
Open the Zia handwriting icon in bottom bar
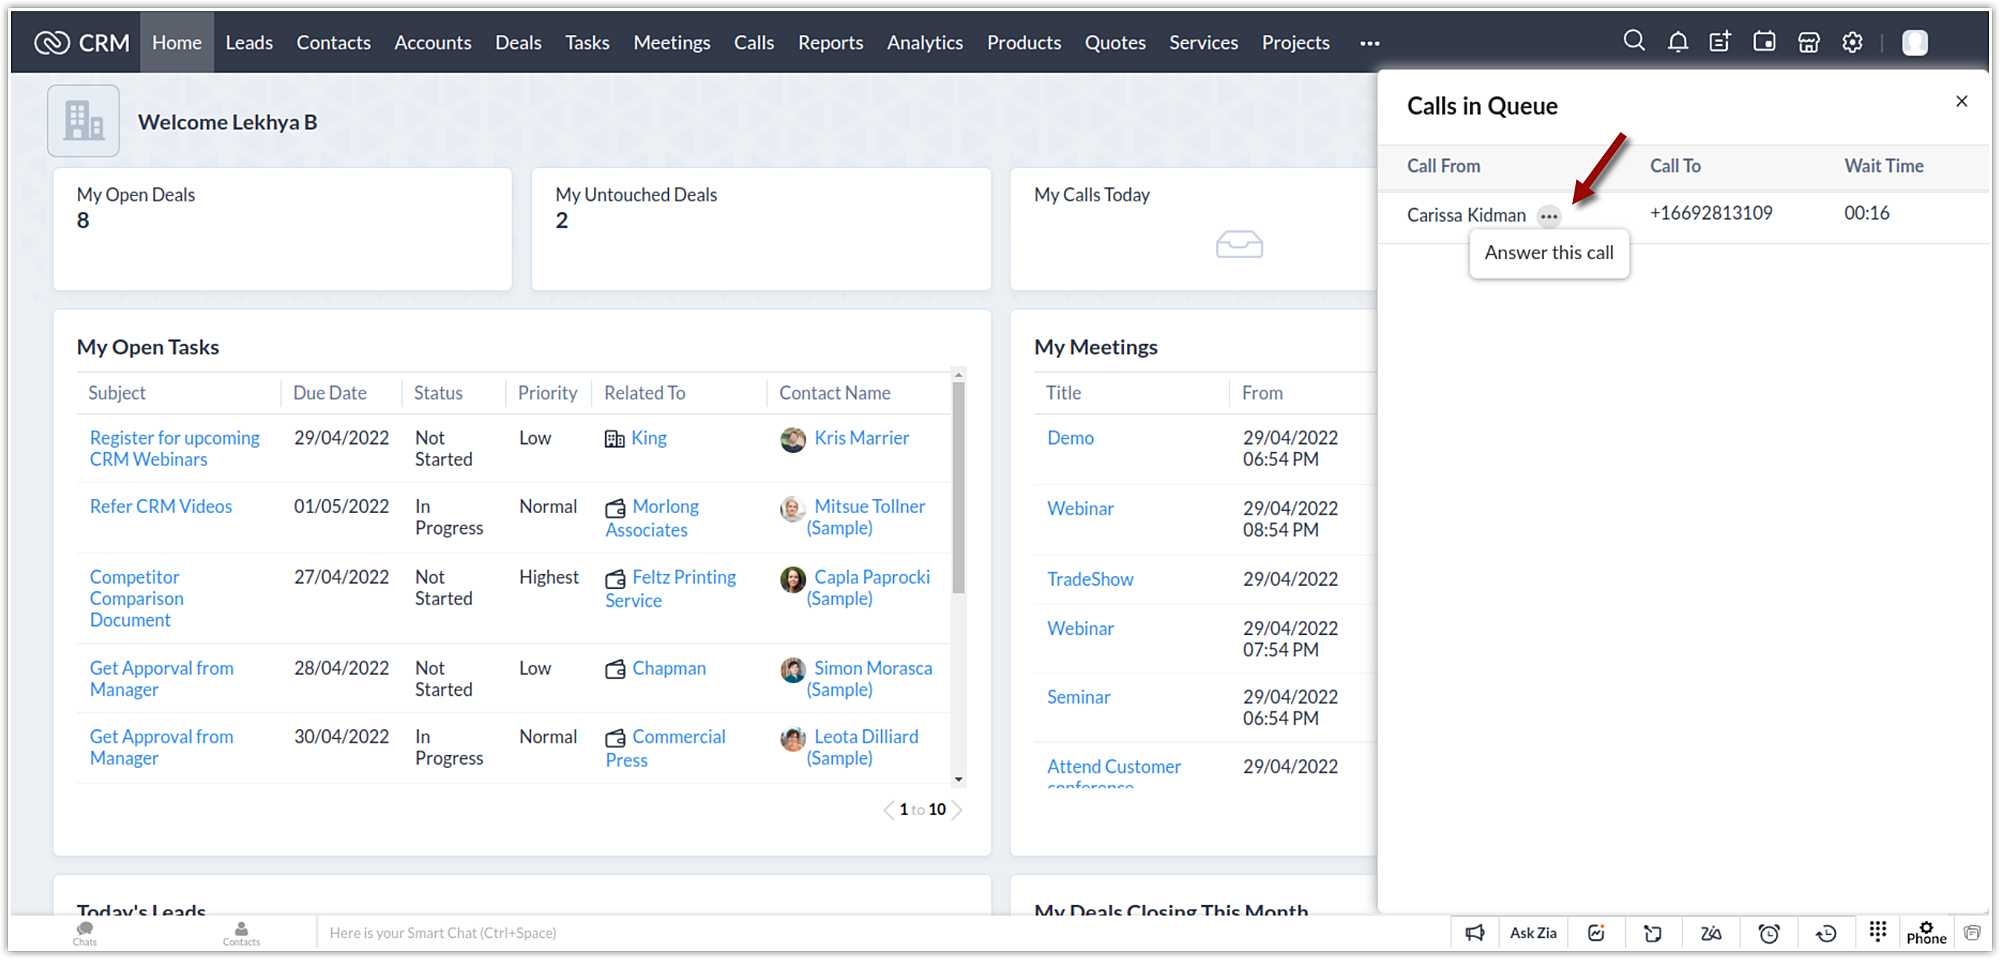pyautogui.click(x=1711, y=933)
